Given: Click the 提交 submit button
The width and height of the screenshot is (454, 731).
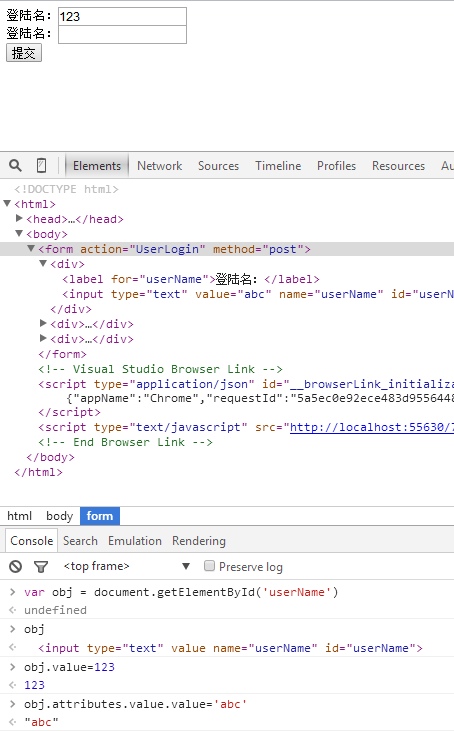Looking at the screenshot, I should [24, 53].
